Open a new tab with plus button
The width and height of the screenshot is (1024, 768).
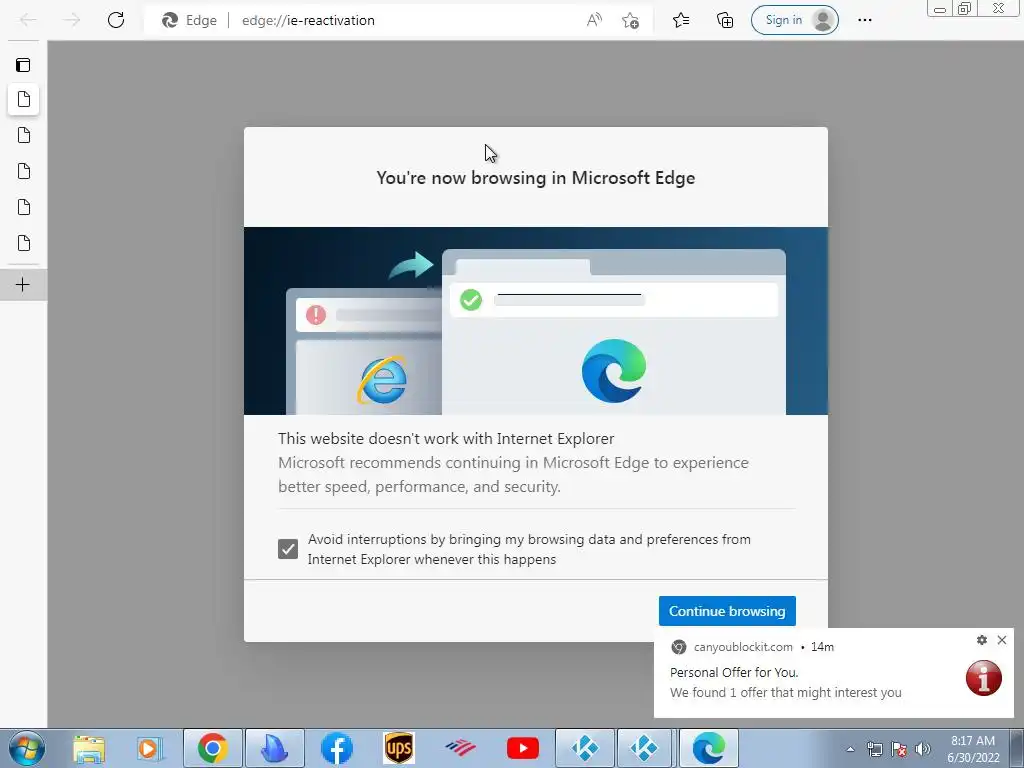pyautogui.click(x=23, y=285)
